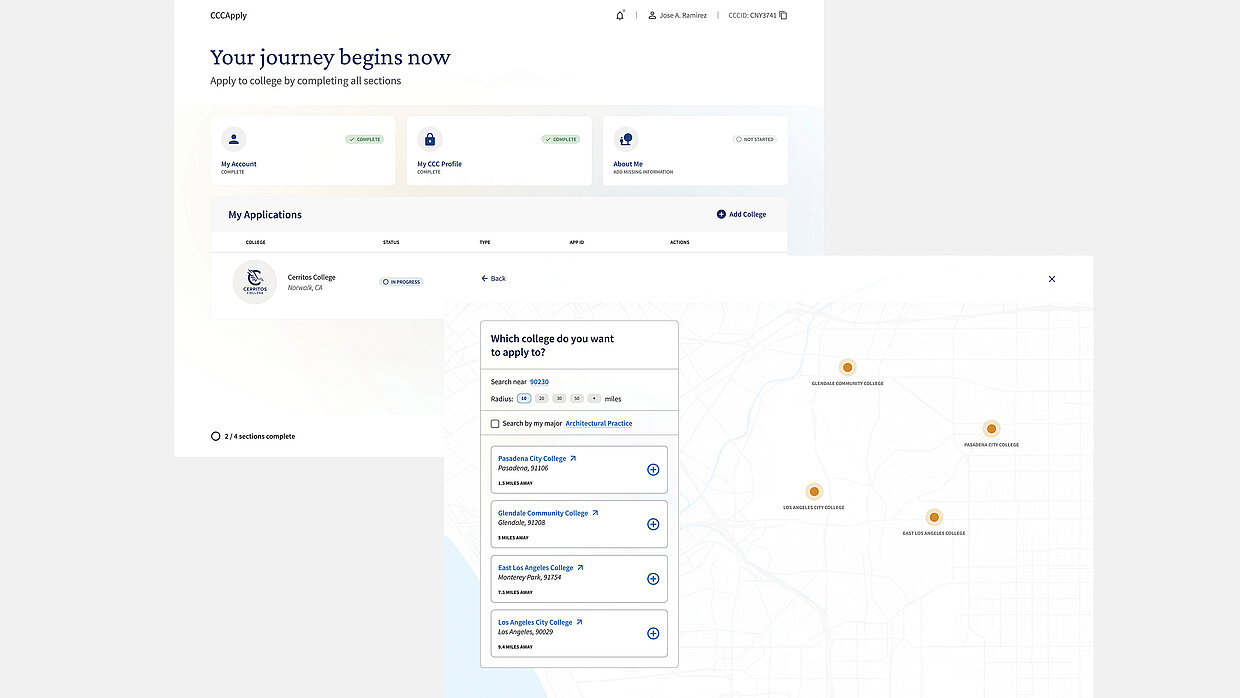
Task: Click the Add College button
Action: tap(741, 215)
